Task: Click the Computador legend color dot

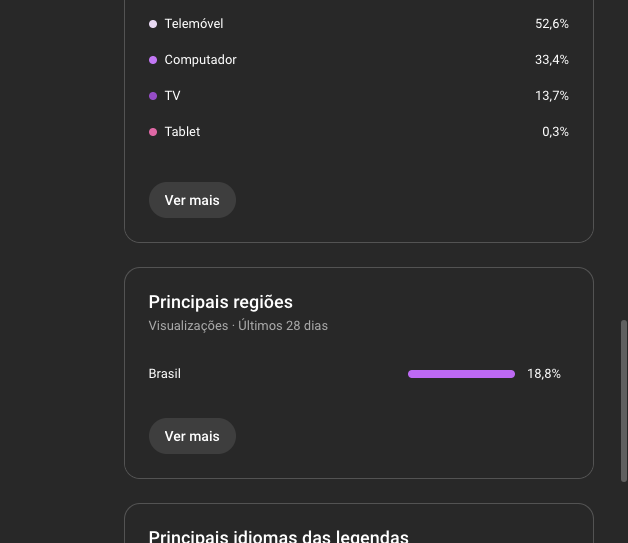Action: [x=153, y=60]
